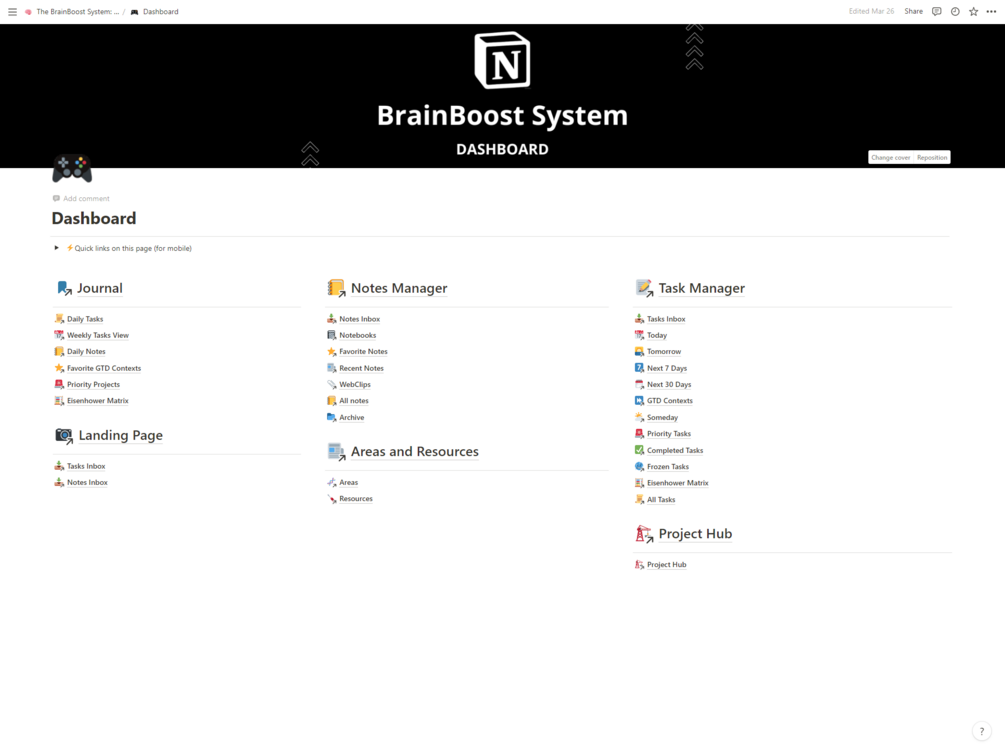
Task: Click the Reposition cover button
Action: pyautogui.click(x=932, y=158)
